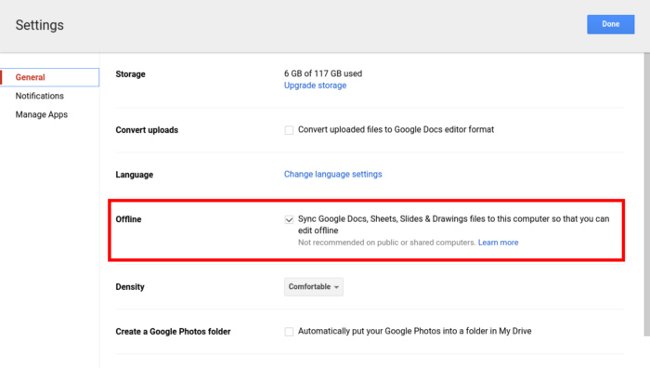Viewport: 650px width, 368px height.
Task: Open the Upgrade storage link
Action: [315, 85]
